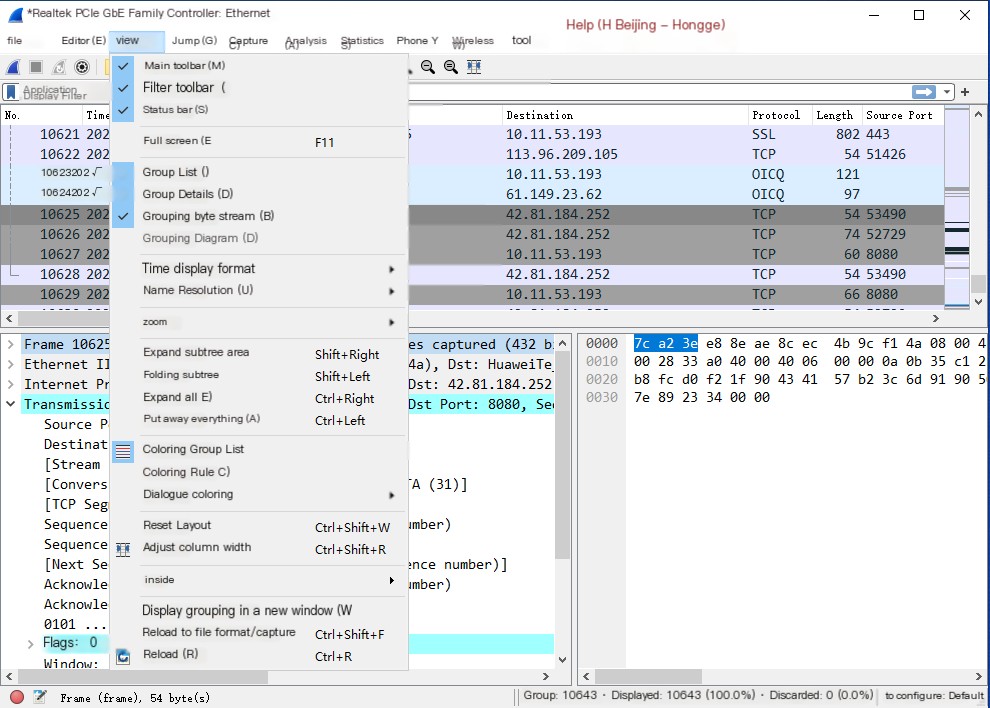Open the Help menu
Screen dimensions: 990x708
click(x=645, y=25)
